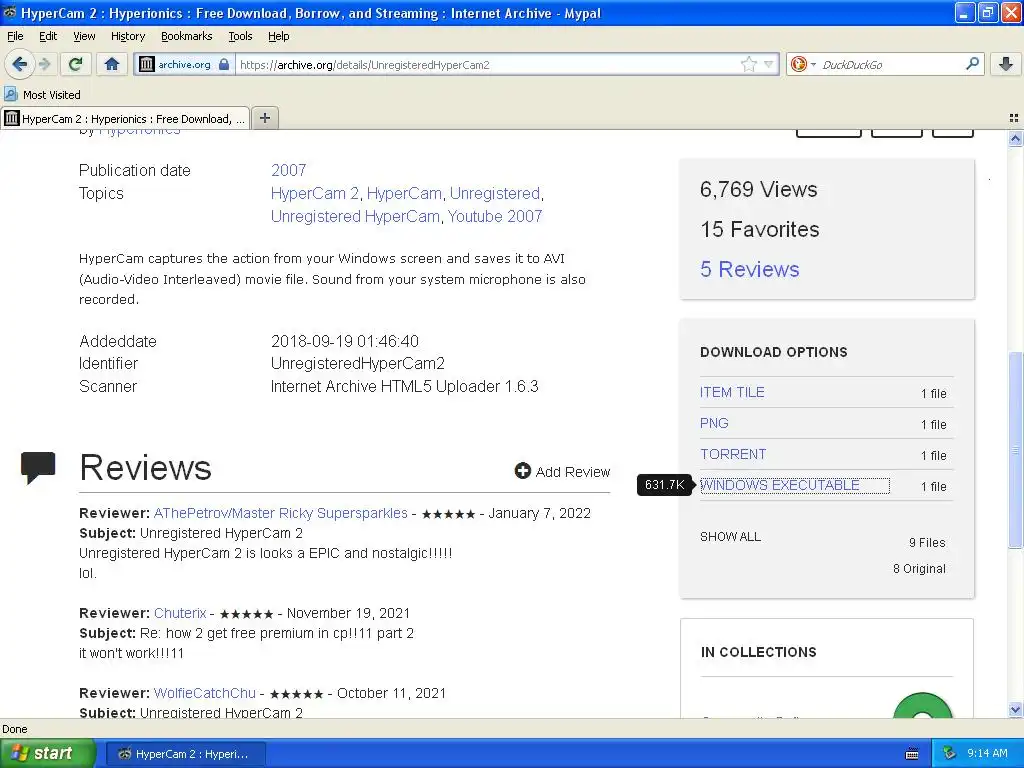Open reviewer Chuterix profile link
This screenshot has height=768, width=1024.
(x=180, y=613)
